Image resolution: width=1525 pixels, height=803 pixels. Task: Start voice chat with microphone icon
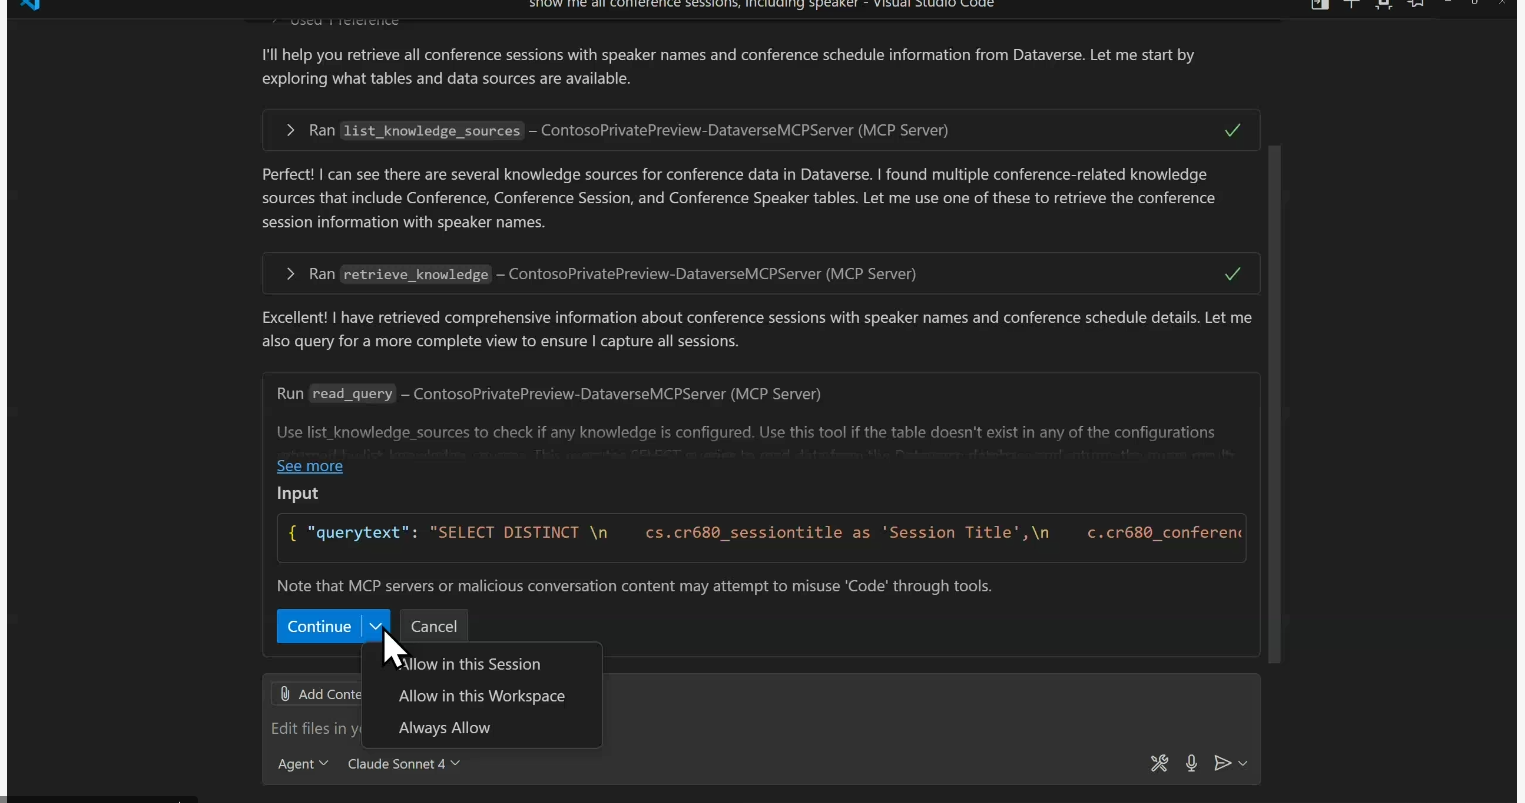[1191, 763]
